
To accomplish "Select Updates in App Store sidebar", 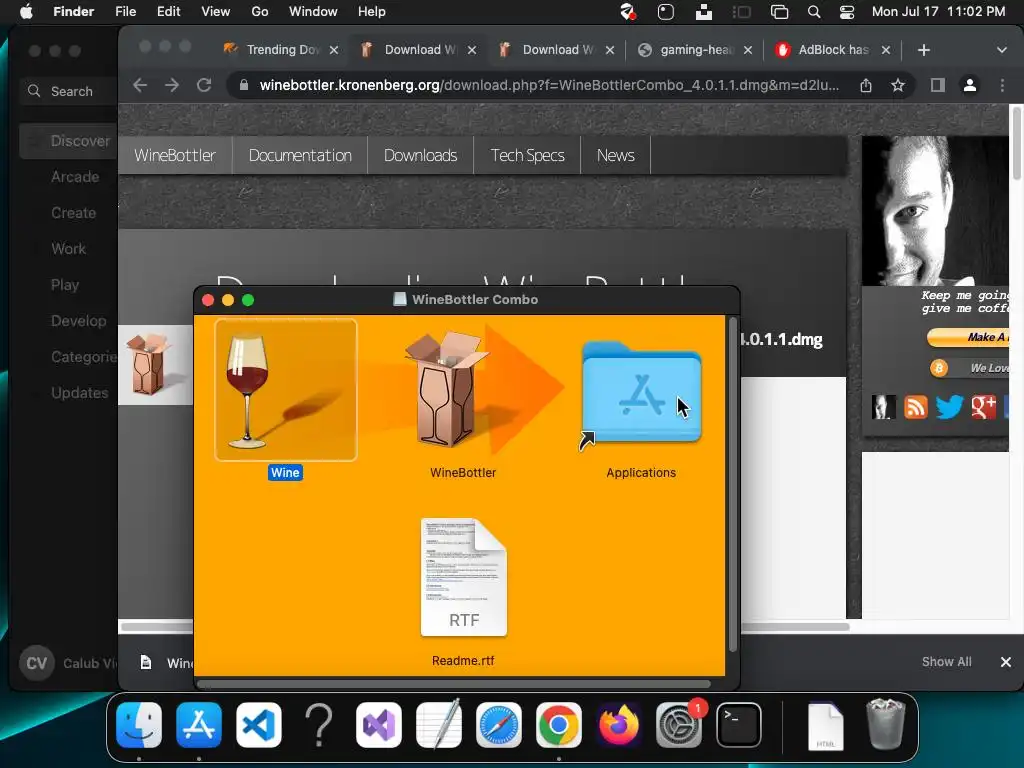I will [x=80, y=392].
